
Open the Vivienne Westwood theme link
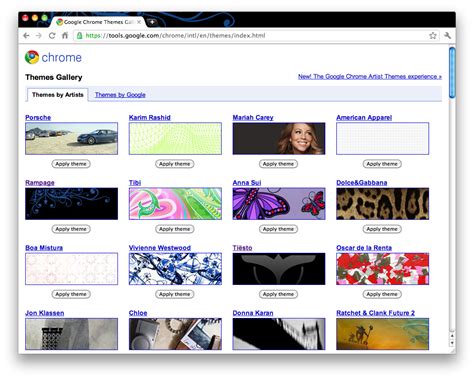point(160,248)
